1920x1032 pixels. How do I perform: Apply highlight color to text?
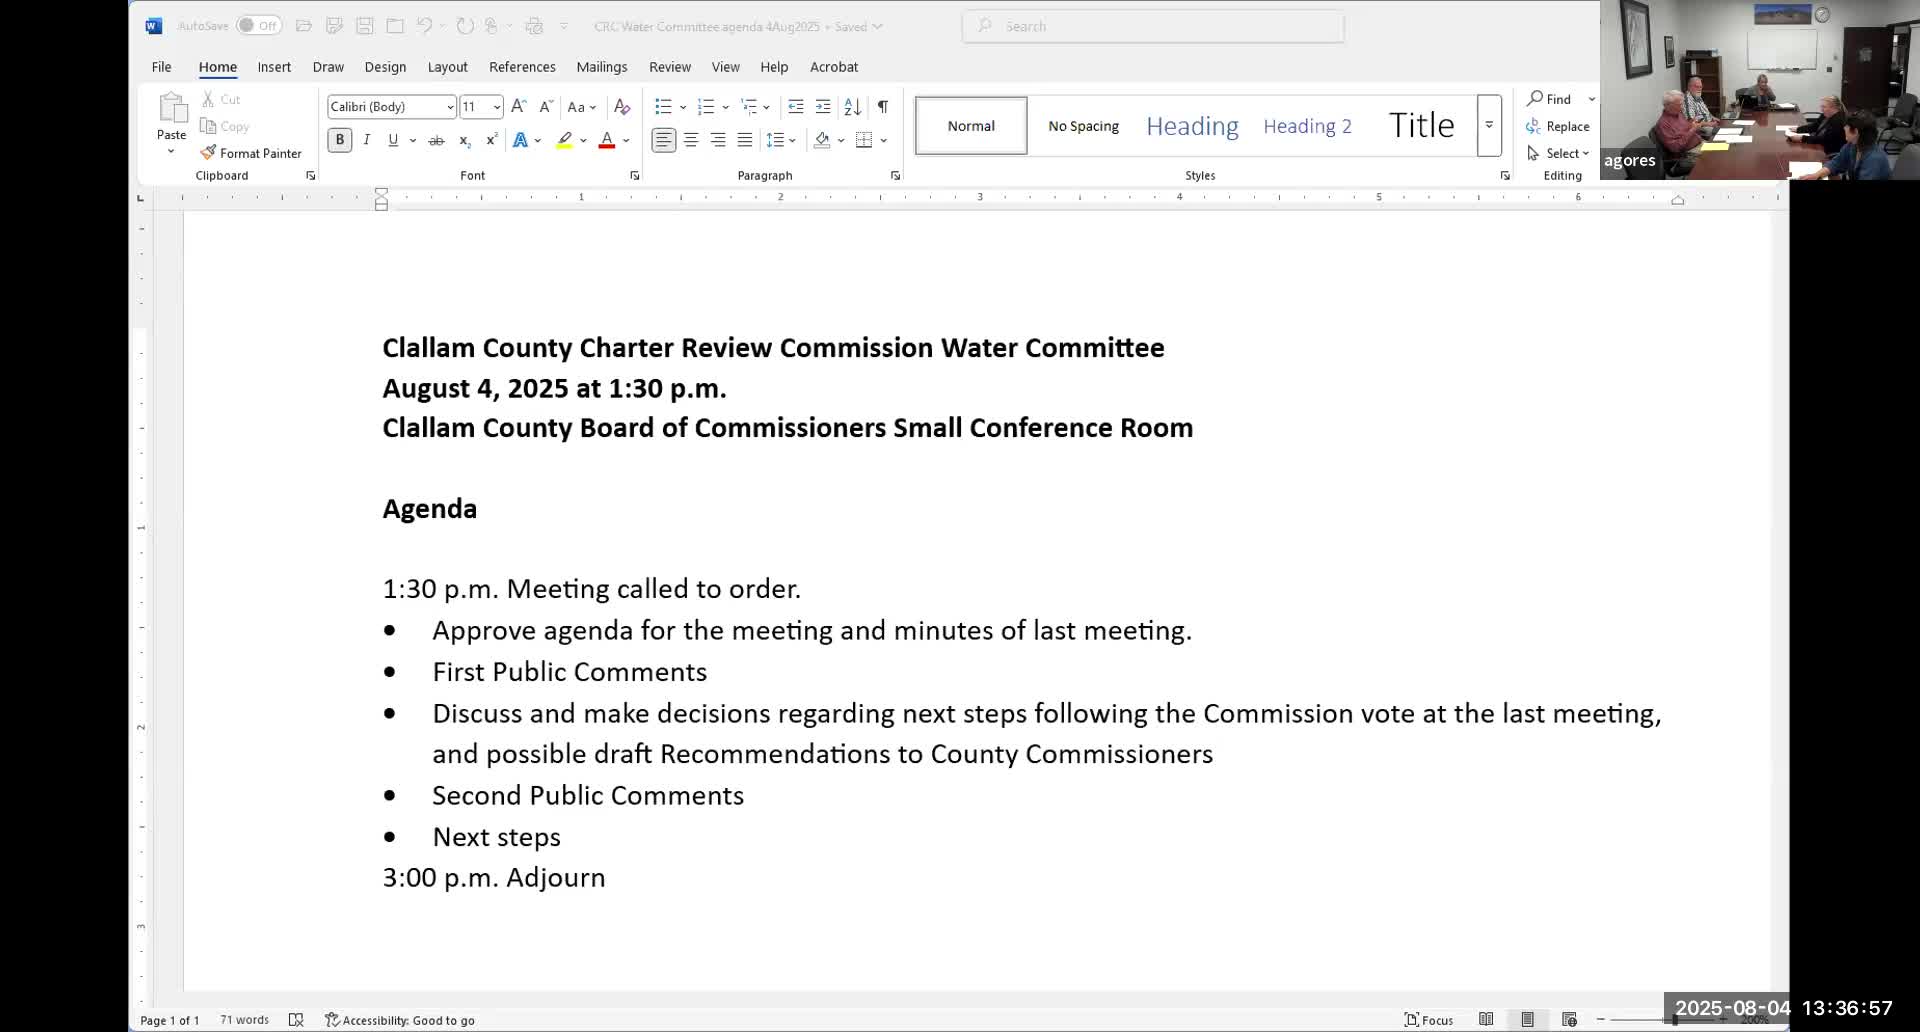pos(564,140)
